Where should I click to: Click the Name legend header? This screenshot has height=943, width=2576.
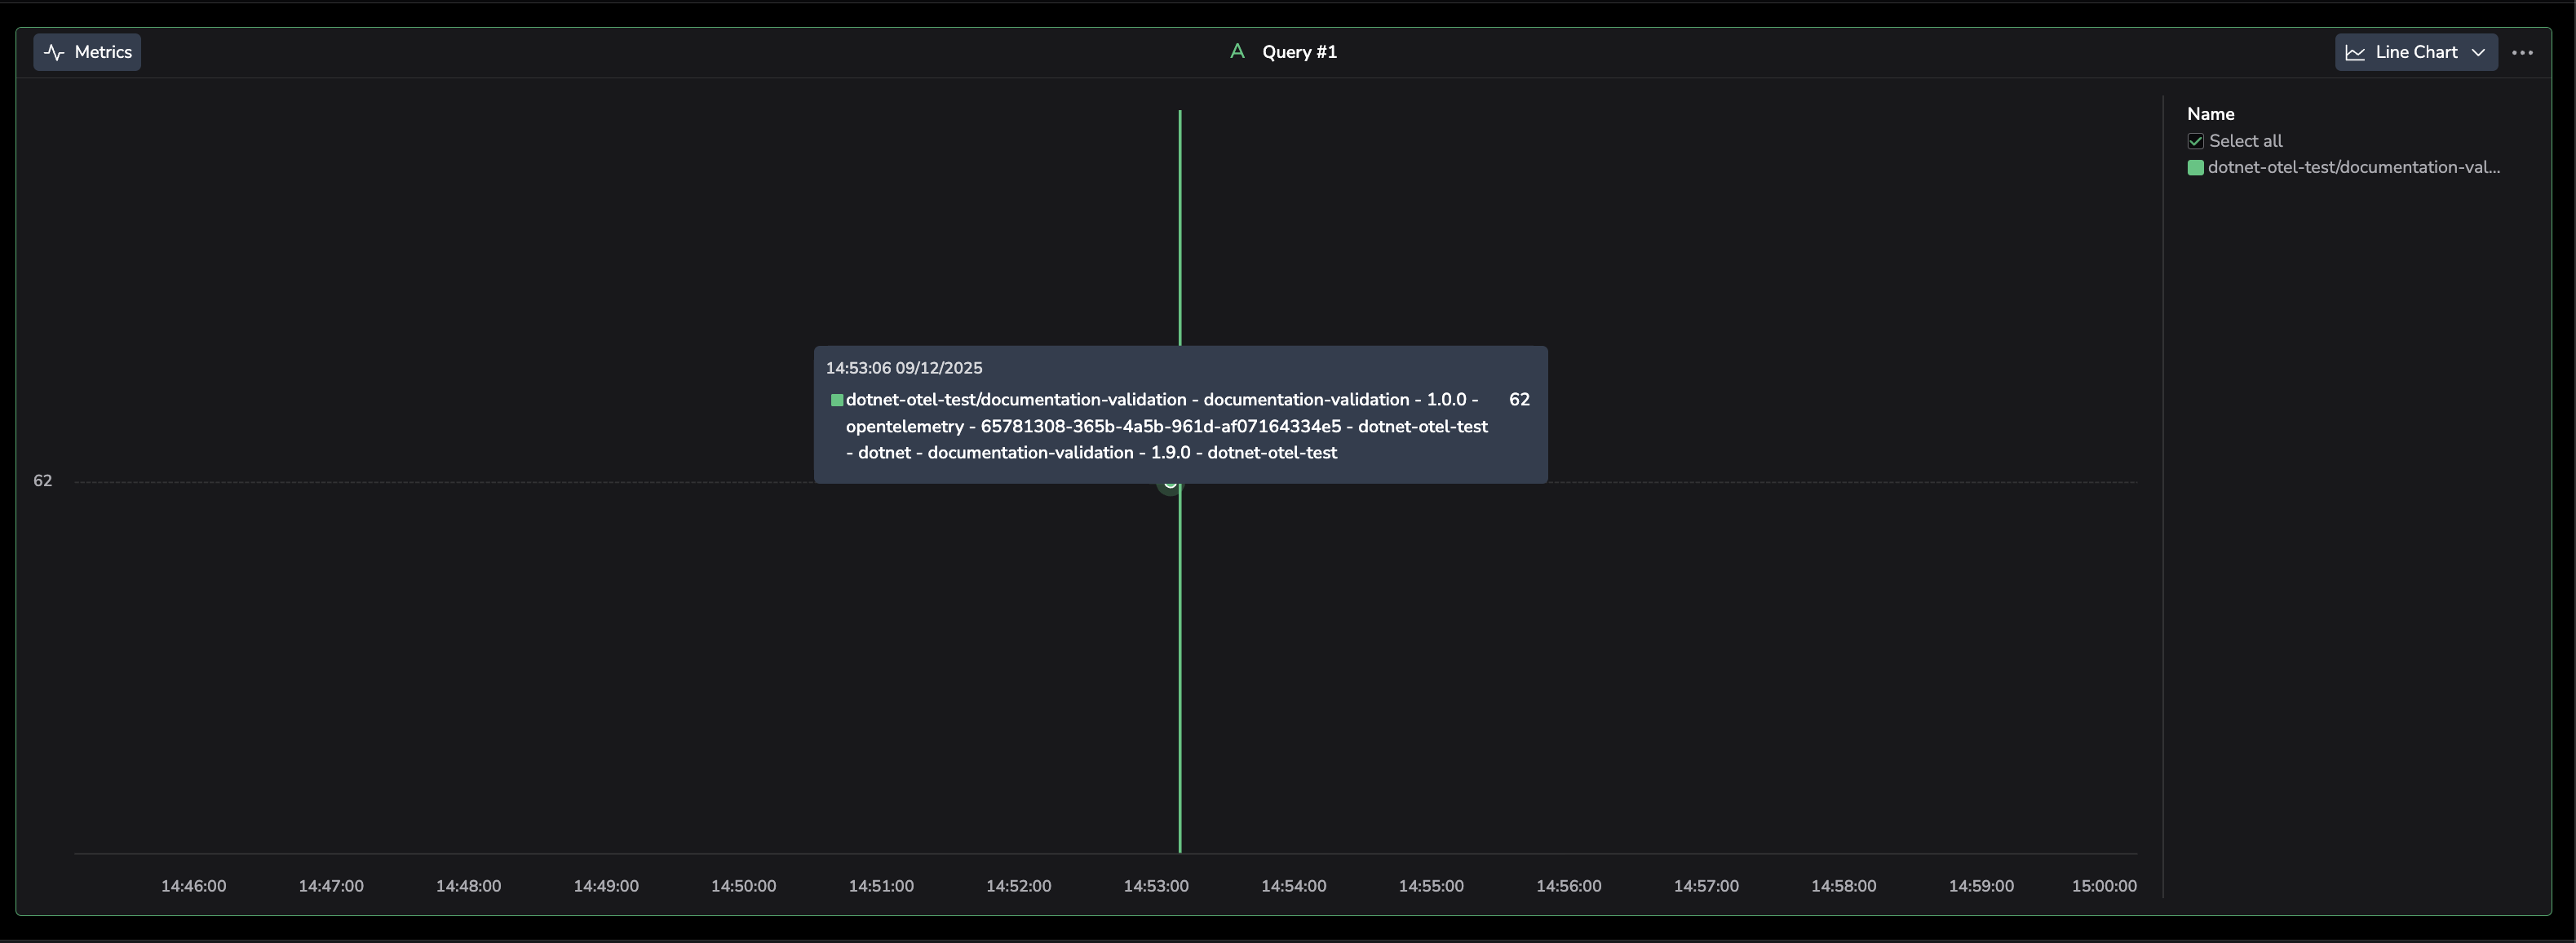click(x=2210, y=114)
